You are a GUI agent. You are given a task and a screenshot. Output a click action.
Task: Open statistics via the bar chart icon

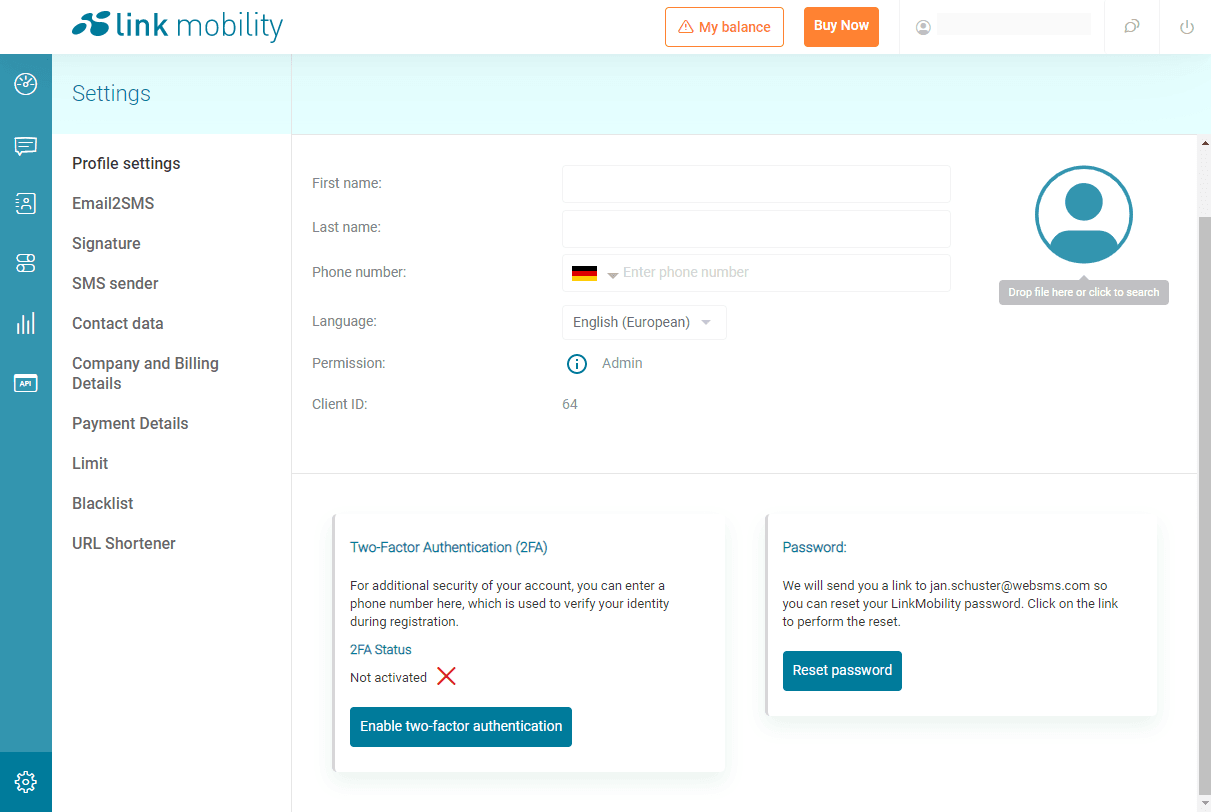[26, 322]
